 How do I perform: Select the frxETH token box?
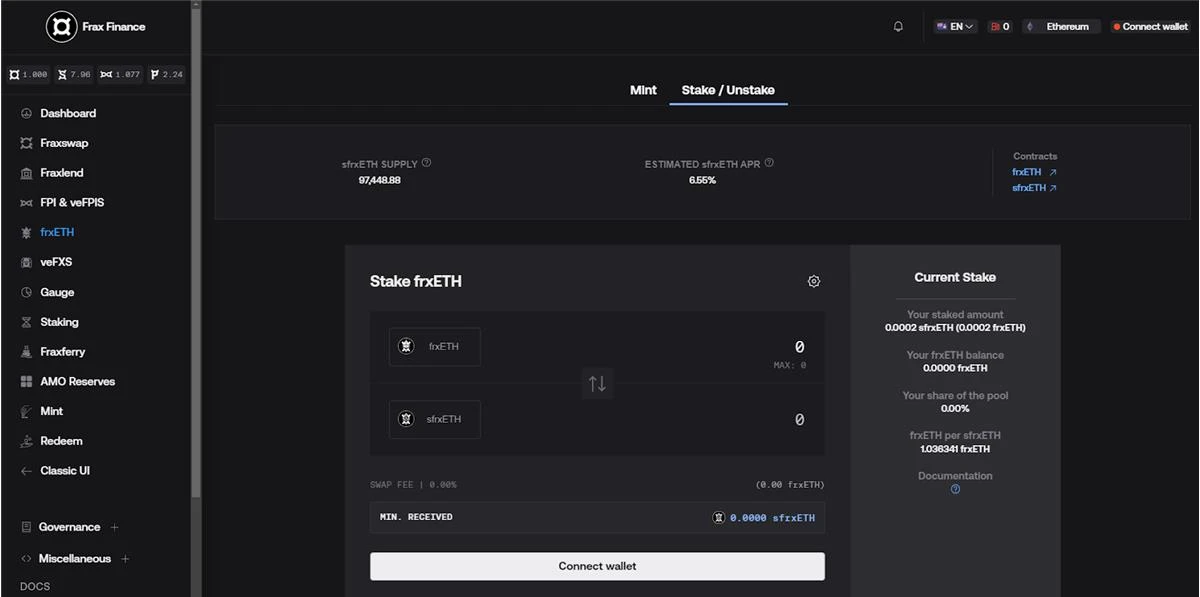pyautogui.click(x=435, y=347)
